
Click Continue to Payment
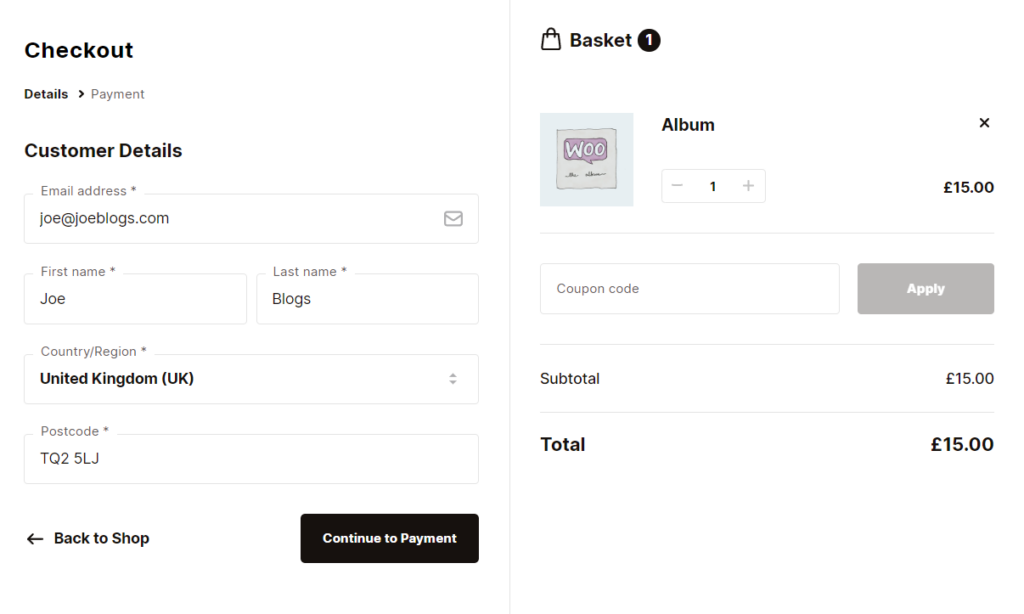pyautogui.click(x=389, y=538)
